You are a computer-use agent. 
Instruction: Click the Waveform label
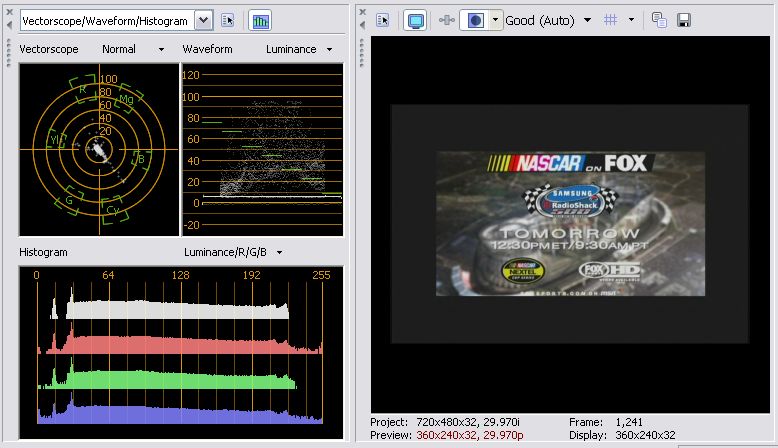(207, 49)
